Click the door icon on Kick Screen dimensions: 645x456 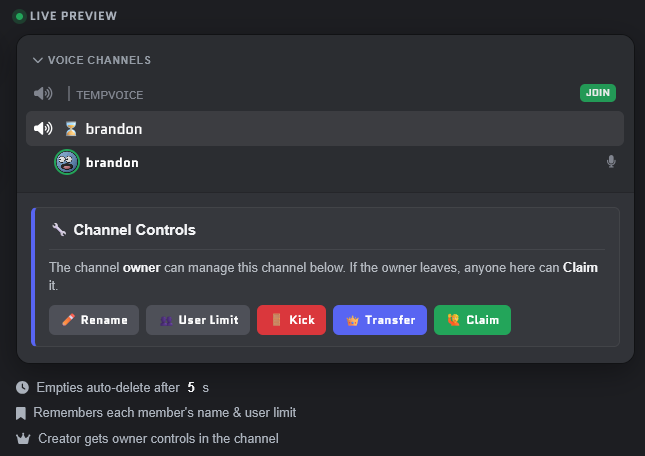click(276, 319)
